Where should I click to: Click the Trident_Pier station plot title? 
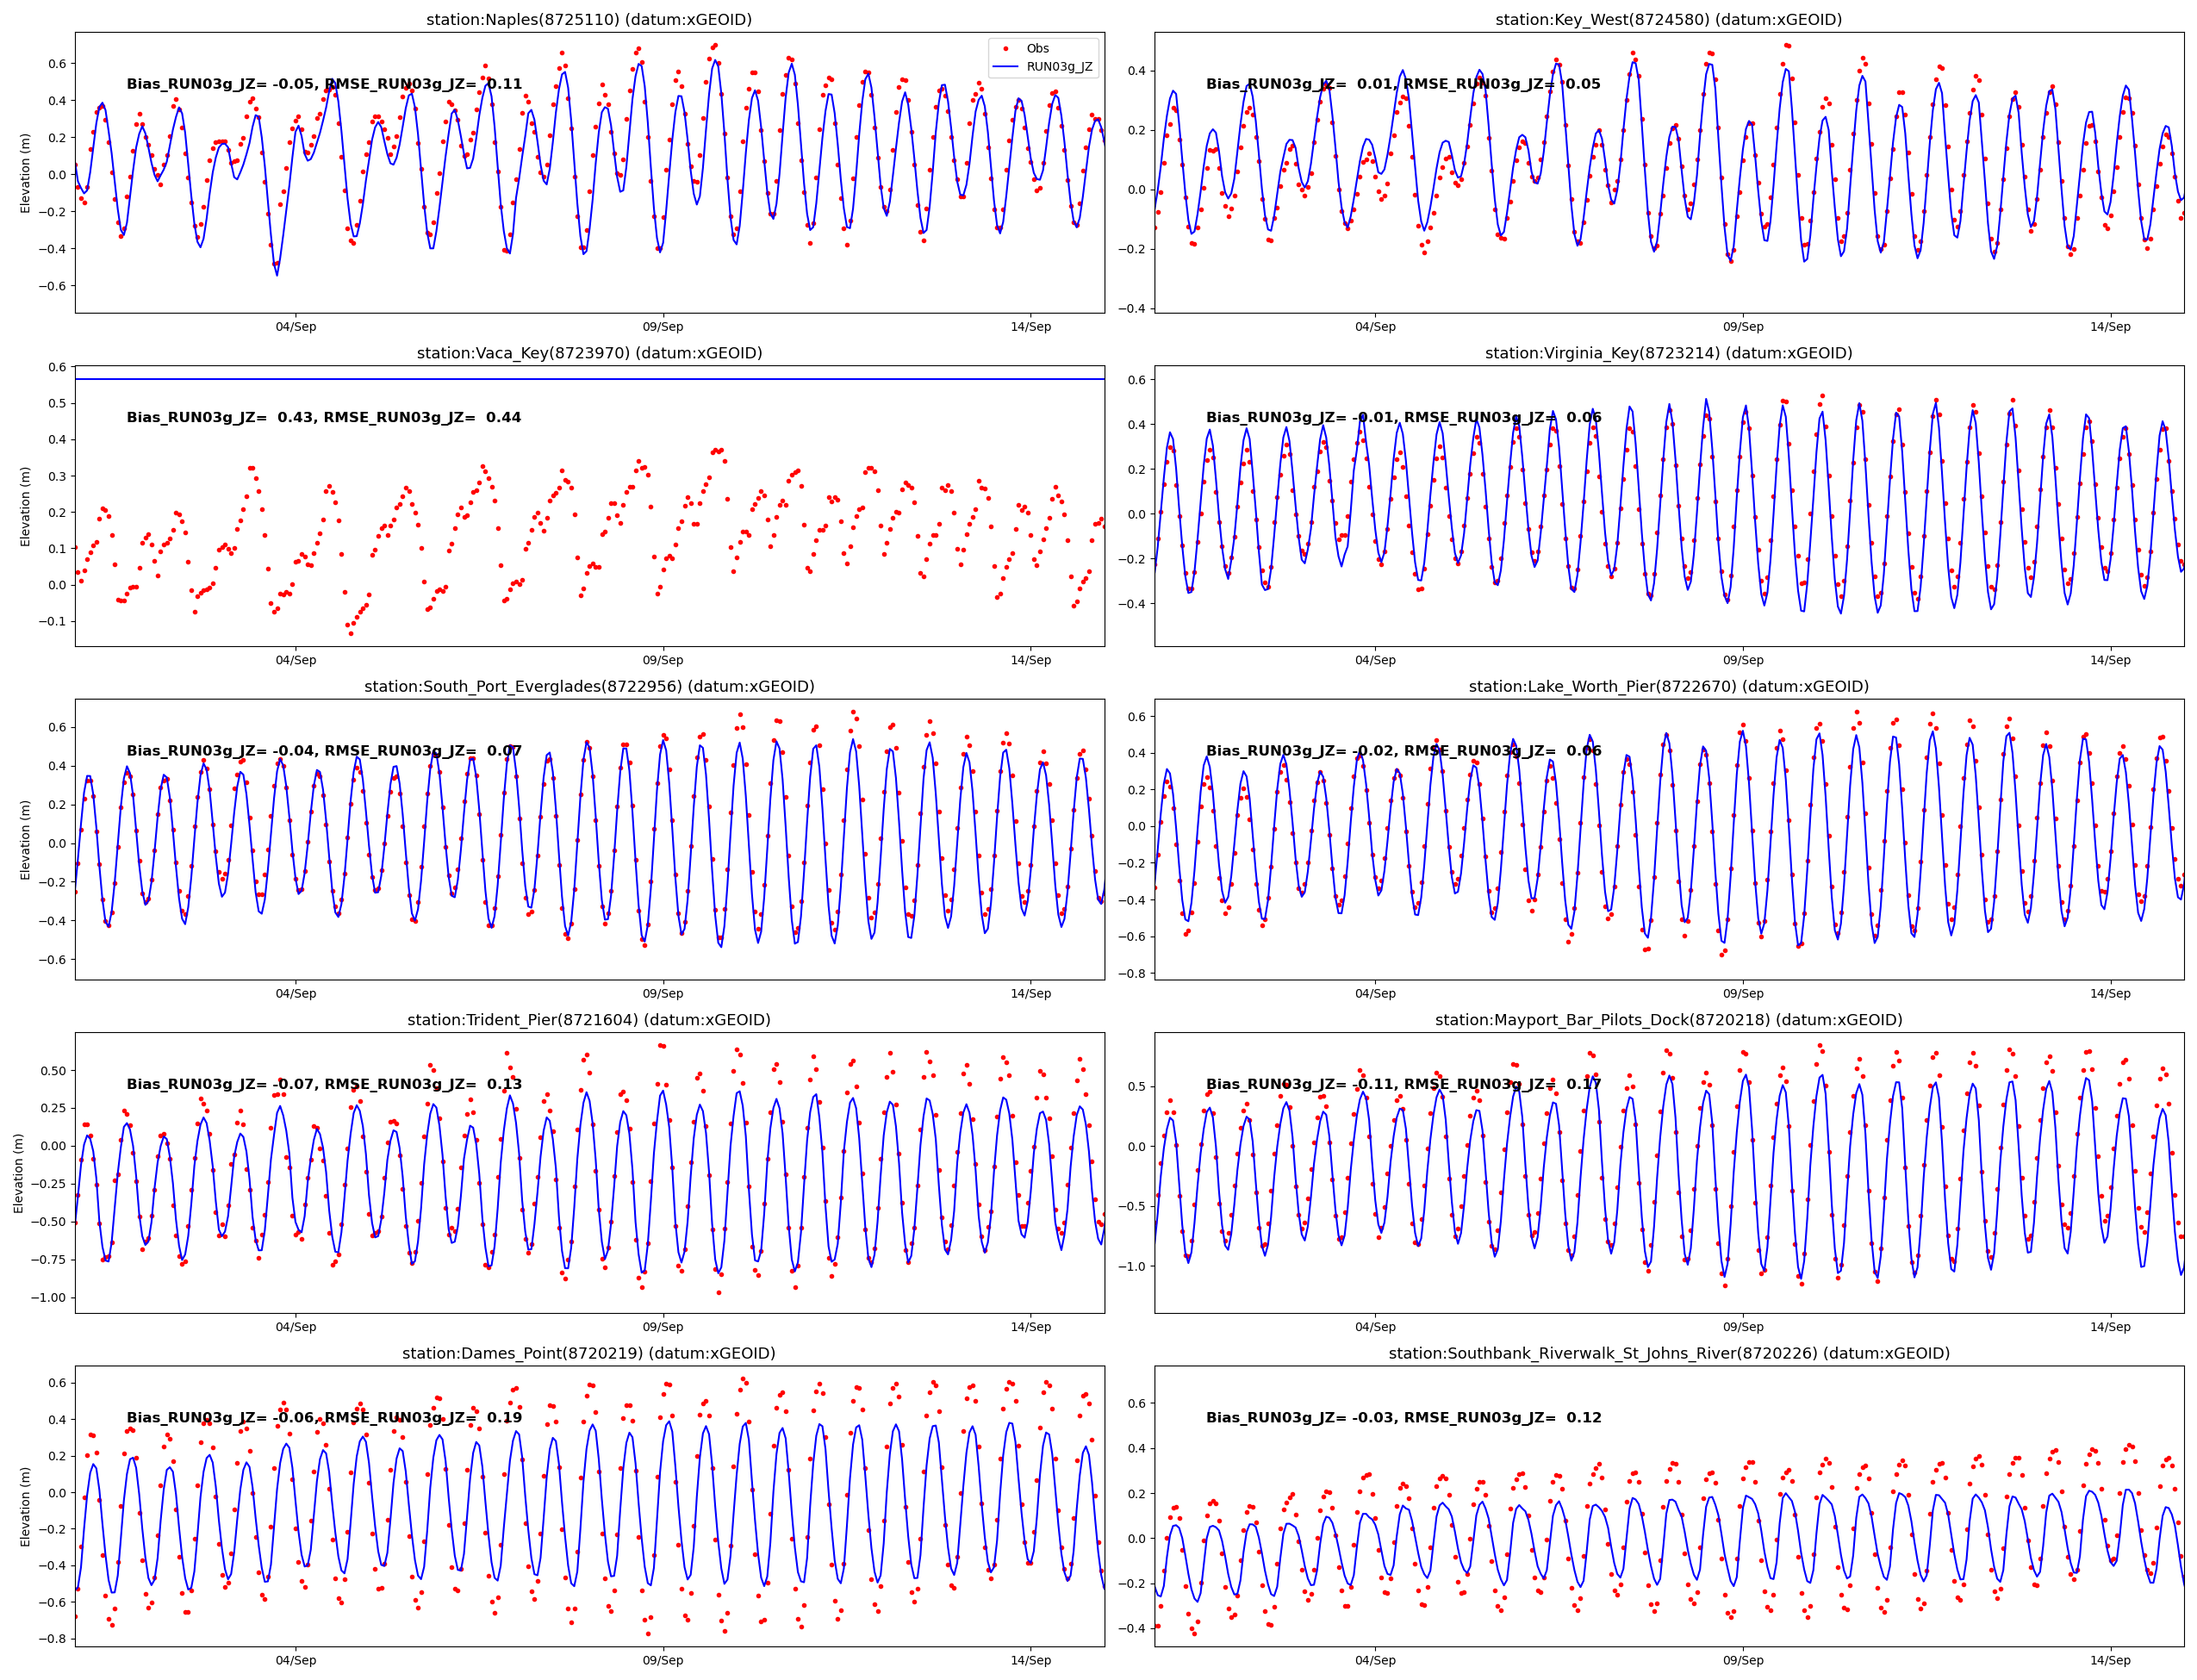pyautogui.click(x=589, y=1020)
